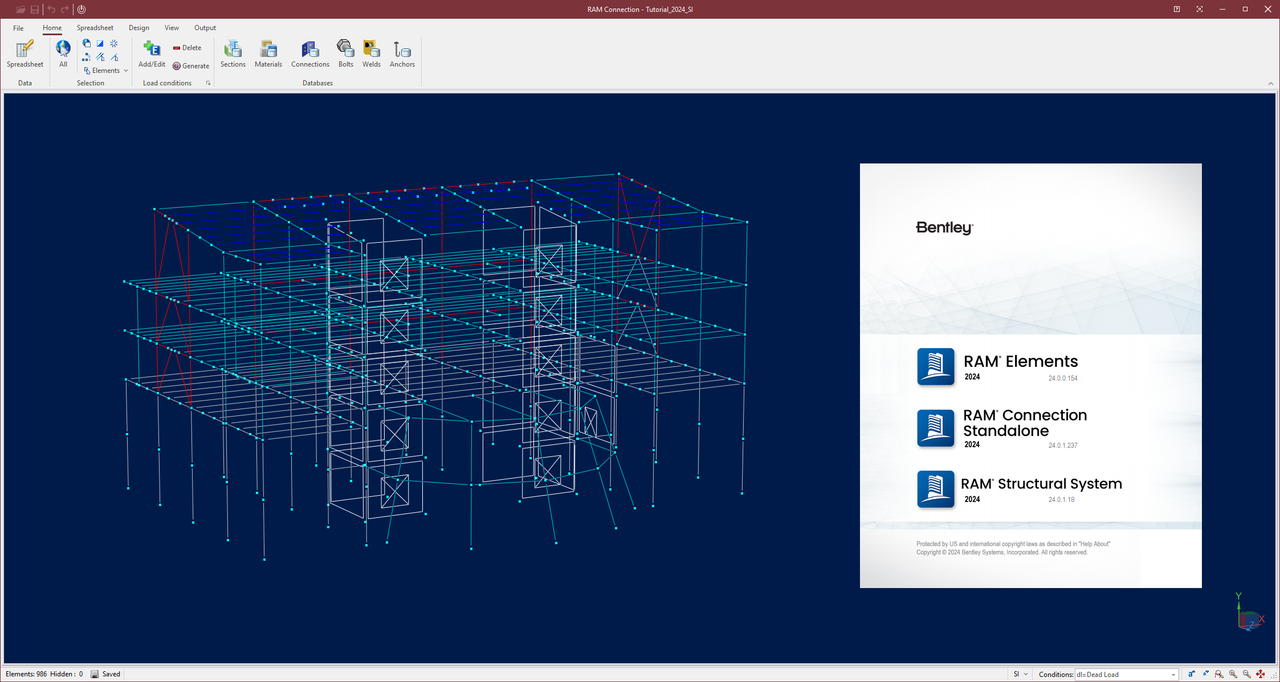Switch to the View ribbon tab
Viewport: 1280px width, 682px height.
pyautogui.click(x=172, y=28)
